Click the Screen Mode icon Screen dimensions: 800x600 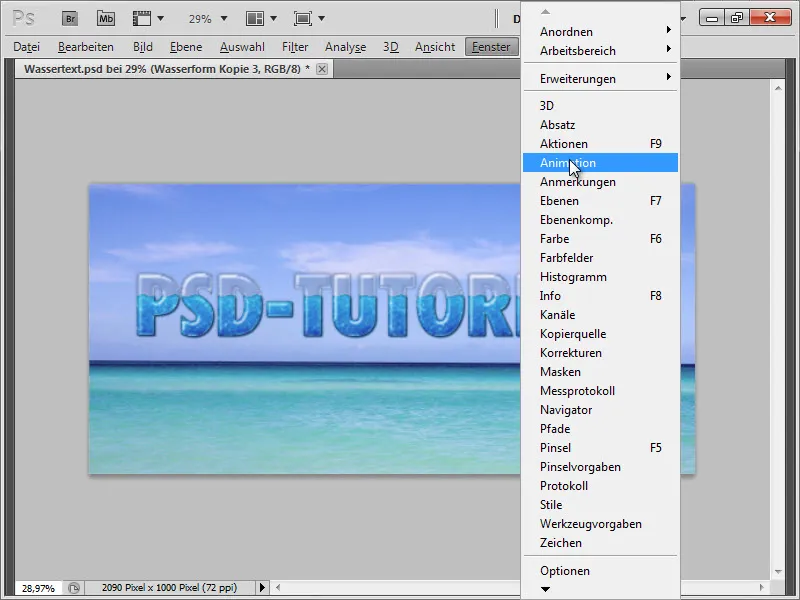click(x=303, y=19)
